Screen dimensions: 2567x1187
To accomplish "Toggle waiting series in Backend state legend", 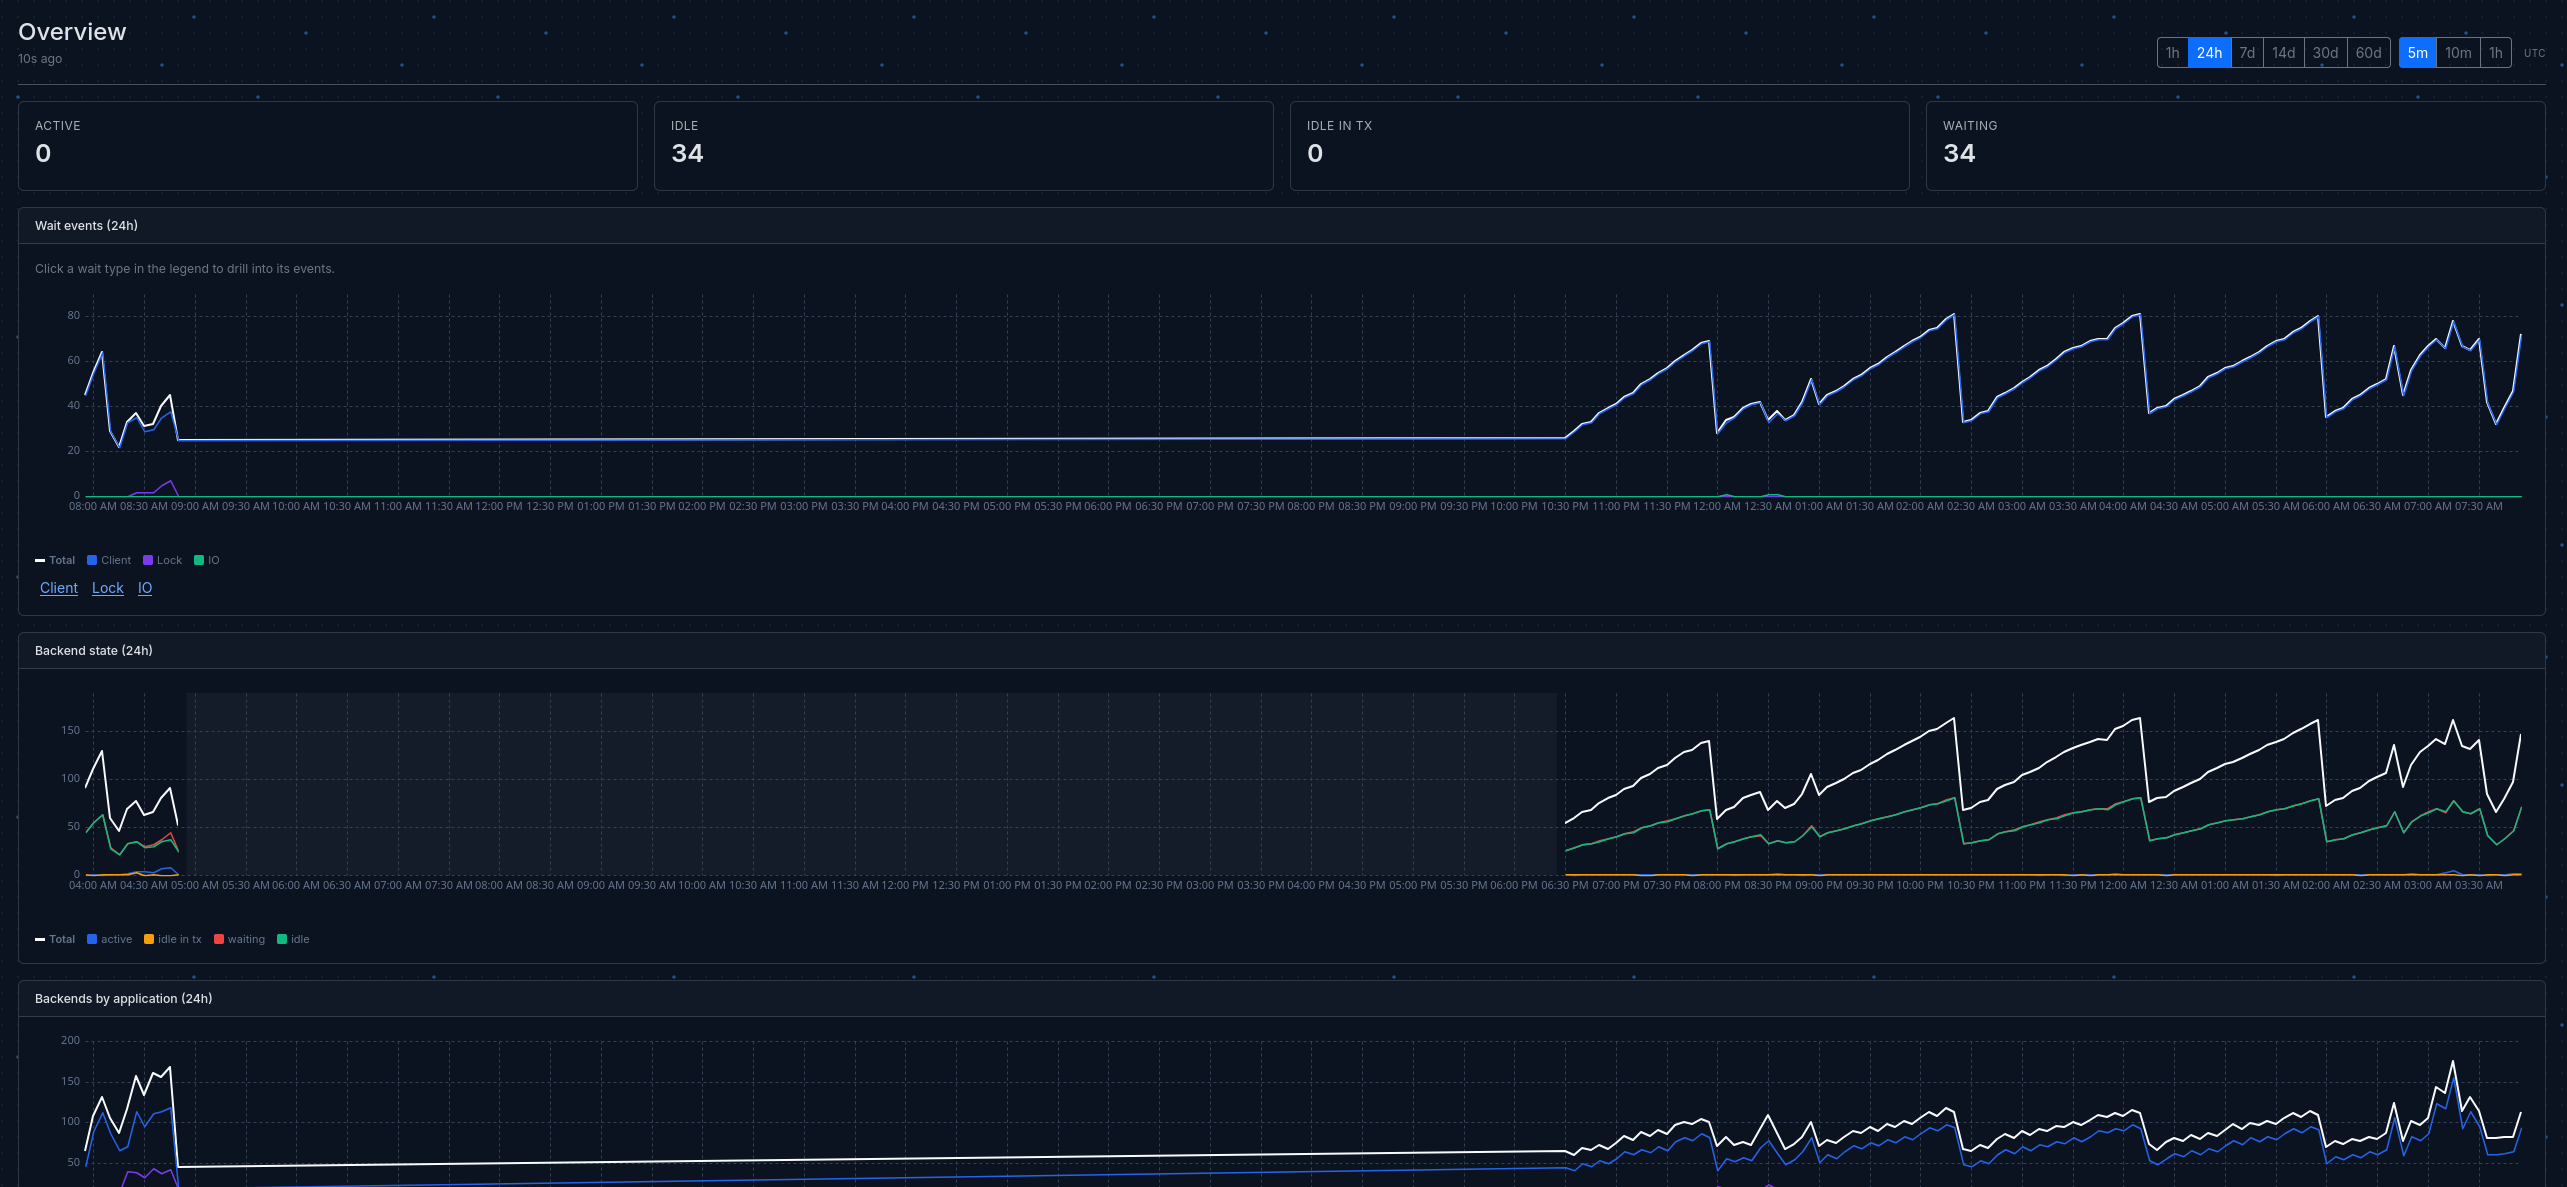I will [240, 940].
